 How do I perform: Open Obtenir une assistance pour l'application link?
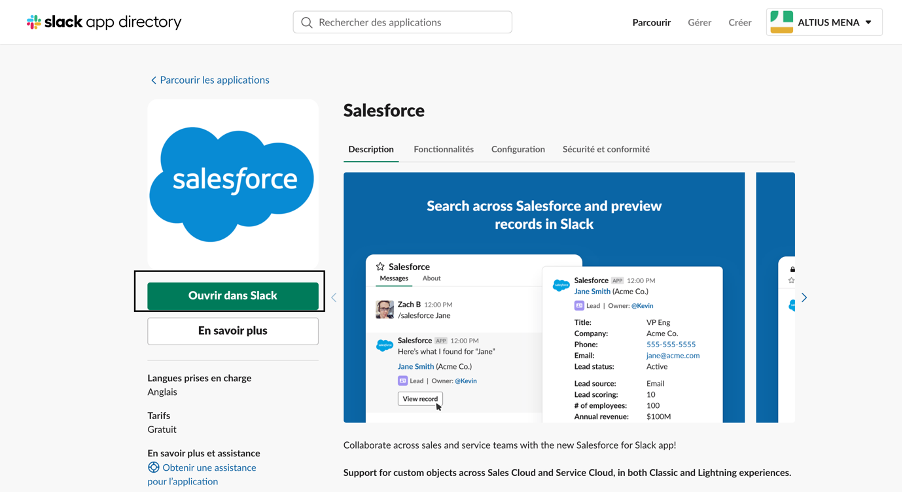pyautogui.click(x=202, y=474)
